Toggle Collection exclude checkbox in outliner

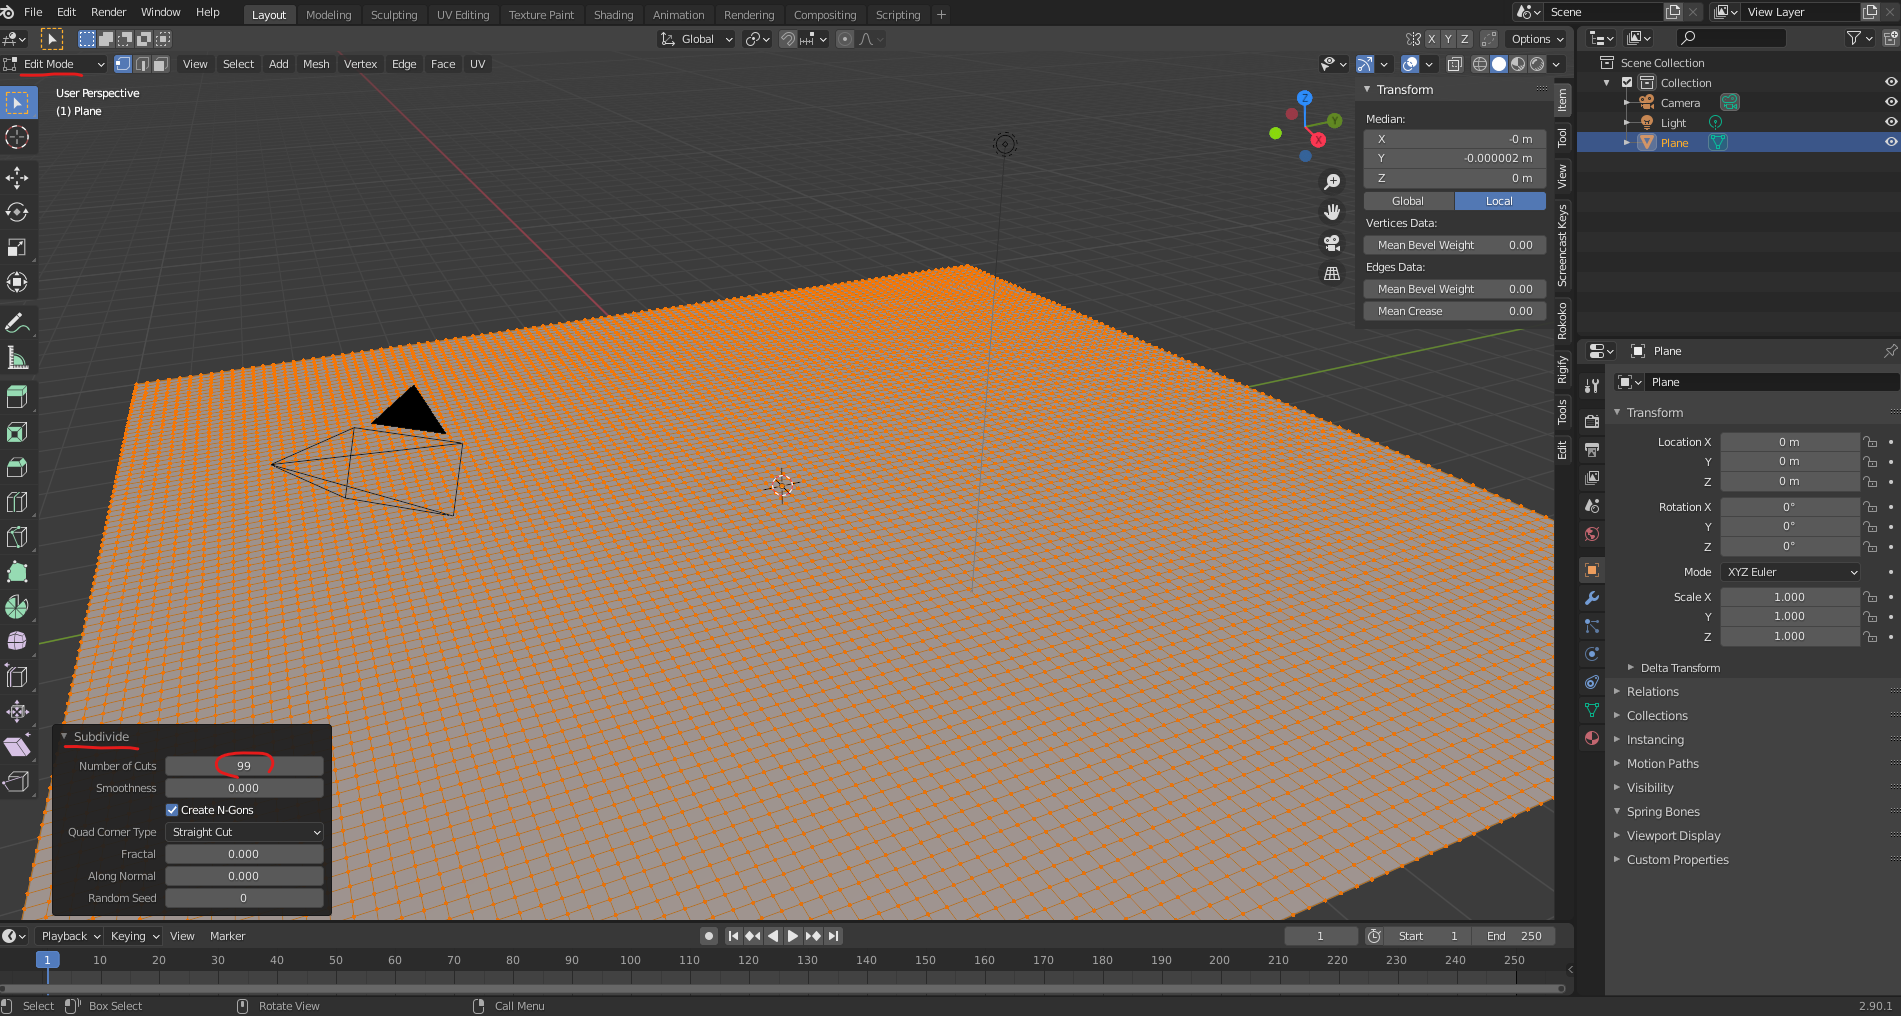click(x=1627, y=82)
